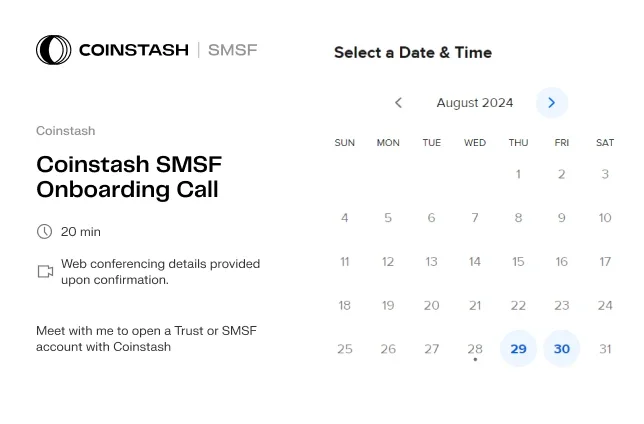Image resolution: width=644 pixels, height=424 pixels.
Task: Go to previous month with left chevron
Action: 398,103
